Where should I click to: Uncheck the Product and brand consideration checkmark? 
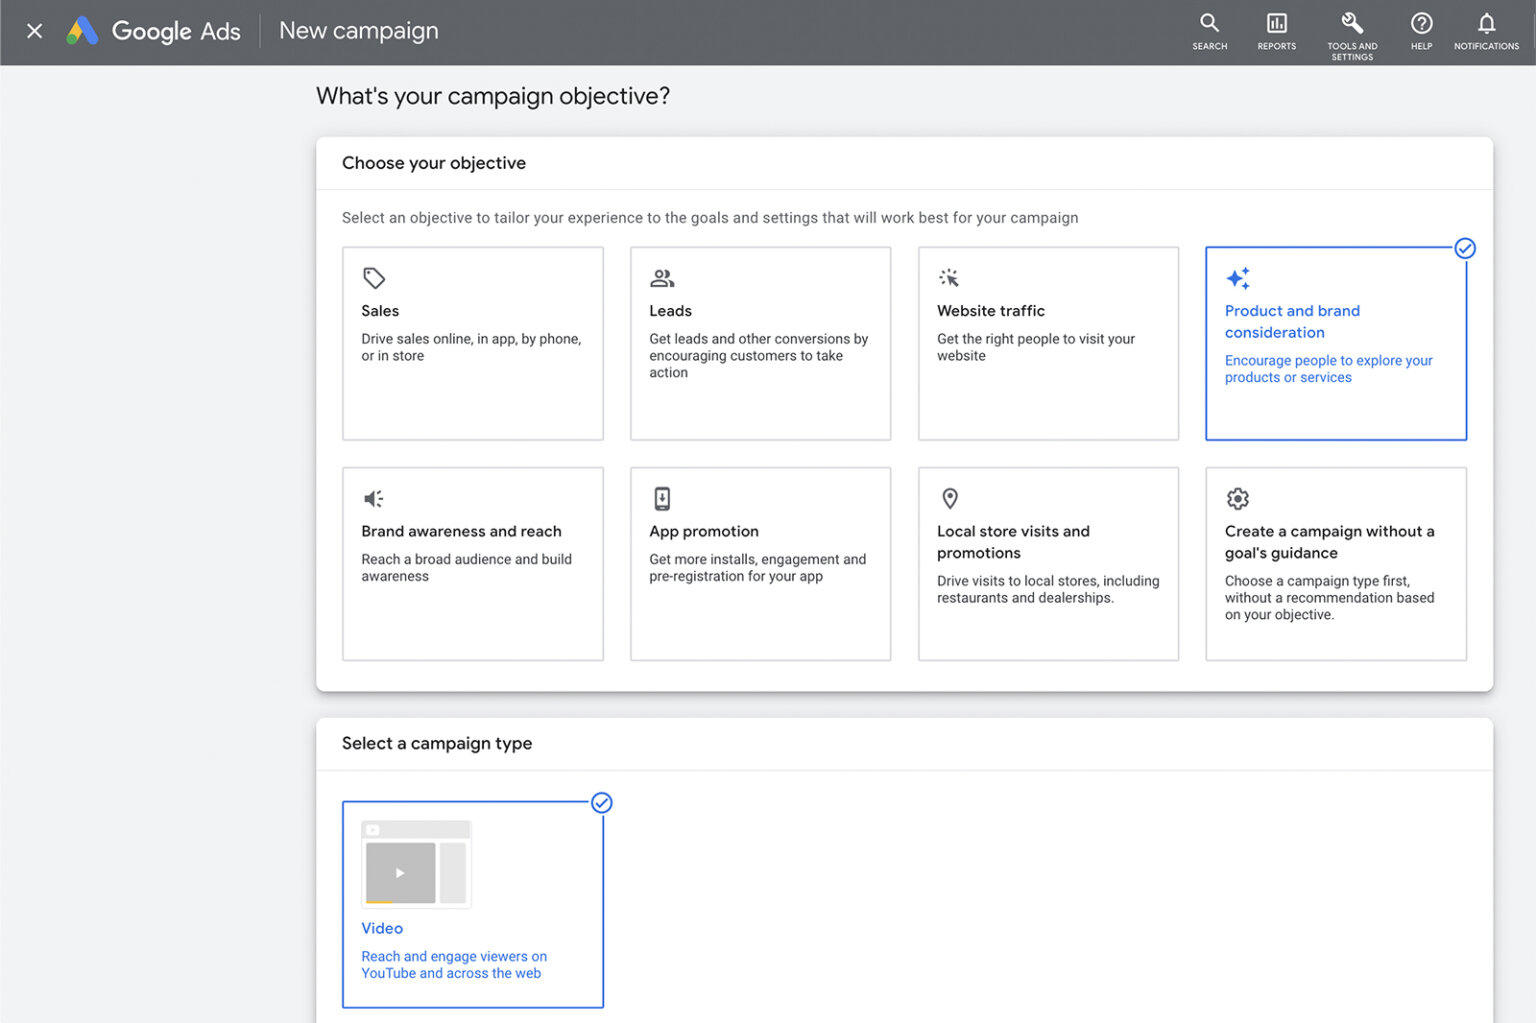(1465, 248)
